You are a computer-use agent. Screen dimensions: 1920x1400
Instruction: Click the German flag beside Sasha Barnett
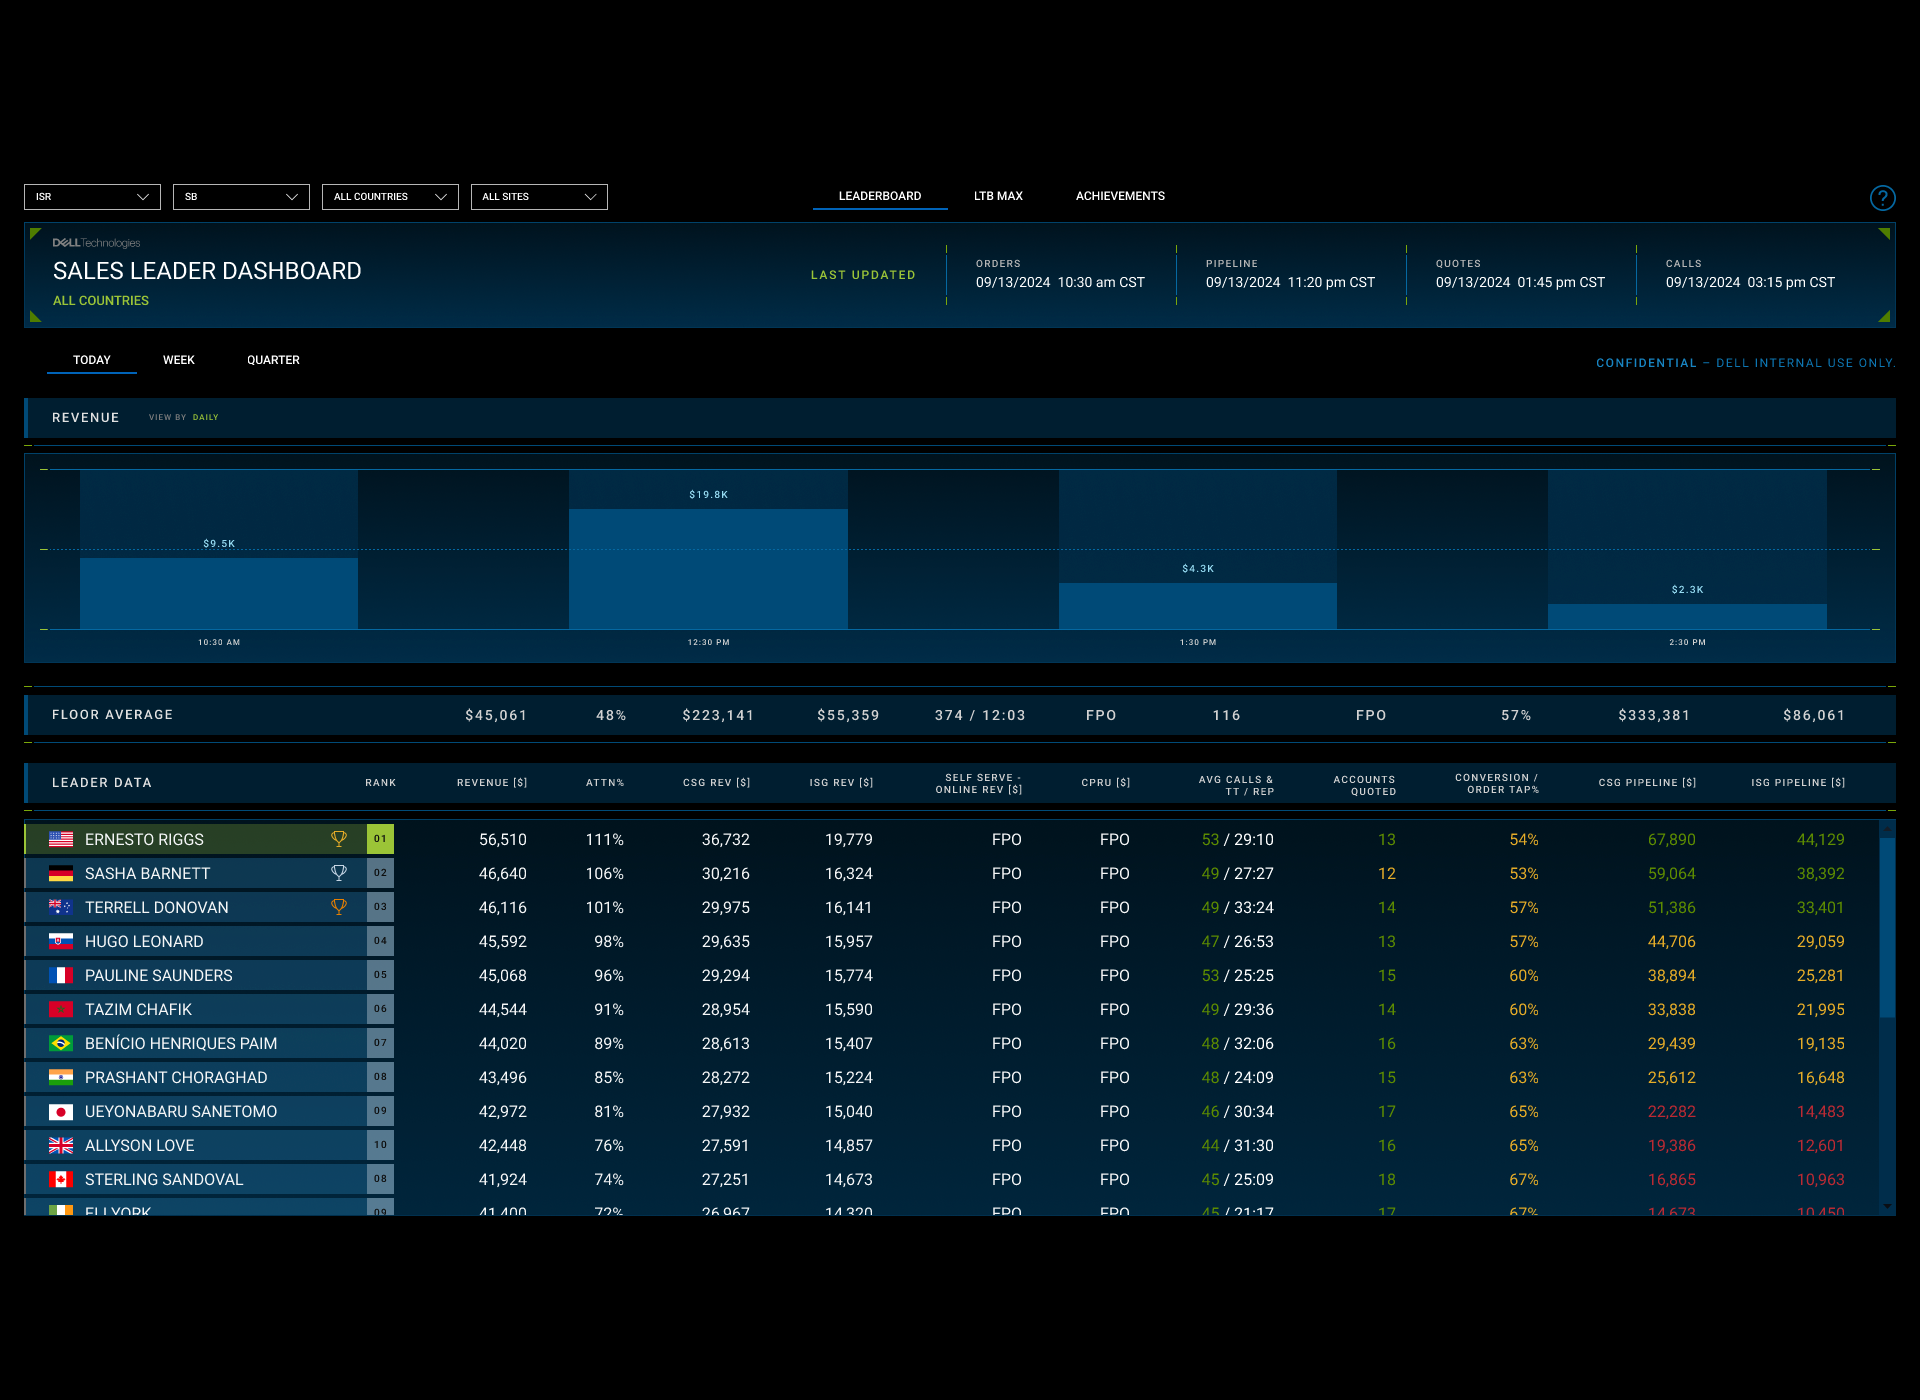tap(61, 874)
